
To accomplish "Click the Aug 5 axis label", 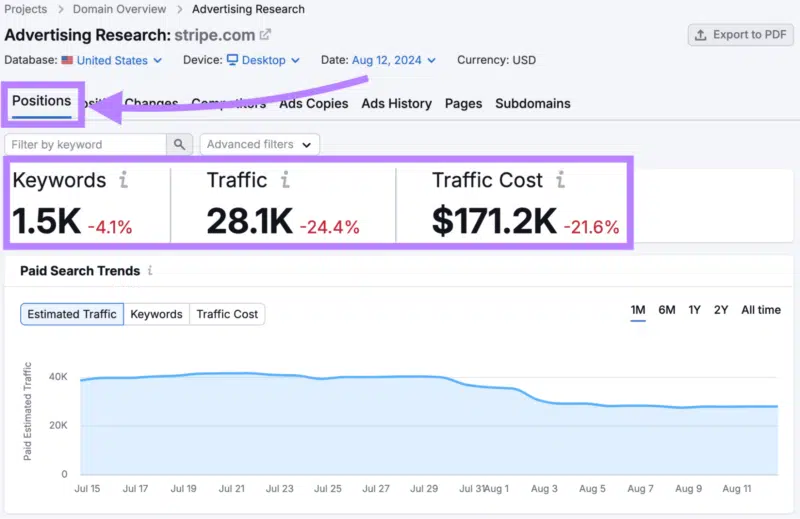I will (x=592, y=488).
